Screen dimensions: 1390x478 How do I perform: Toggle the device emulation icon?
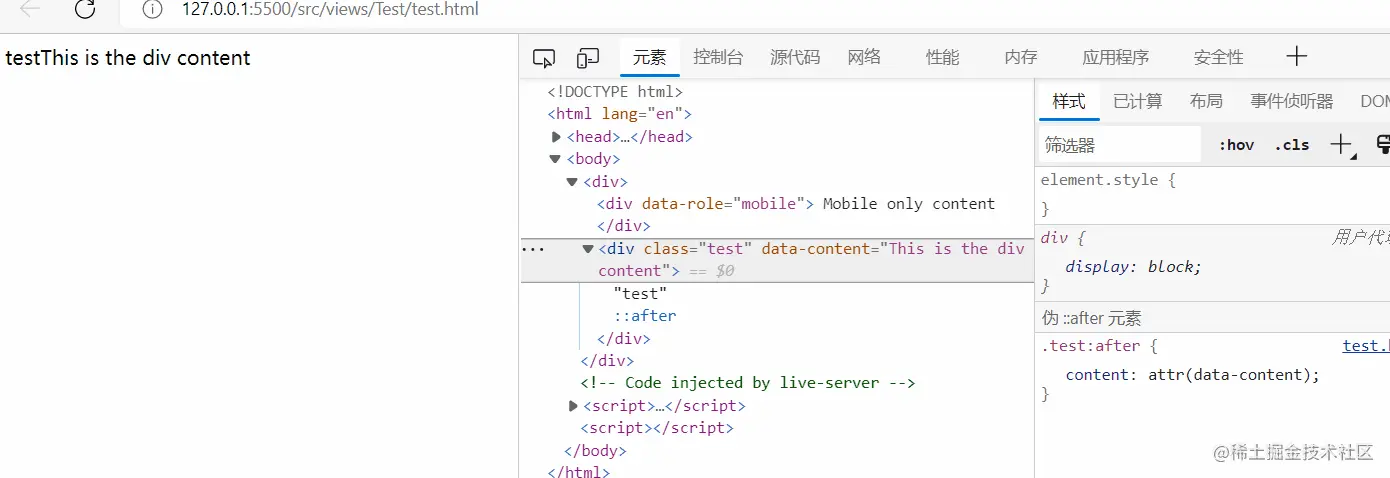(588, 58)
